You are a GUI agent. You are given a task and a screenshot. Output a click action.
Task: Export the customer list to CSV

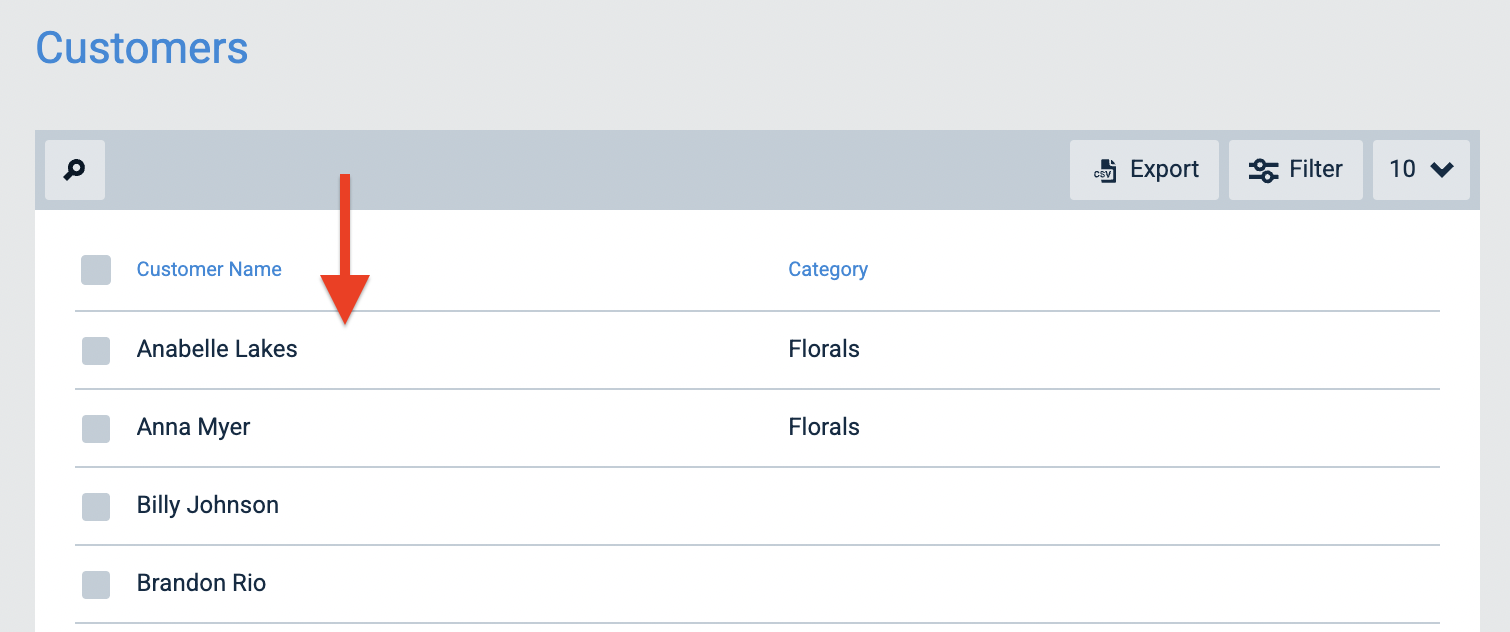[x=1144, y=169]
